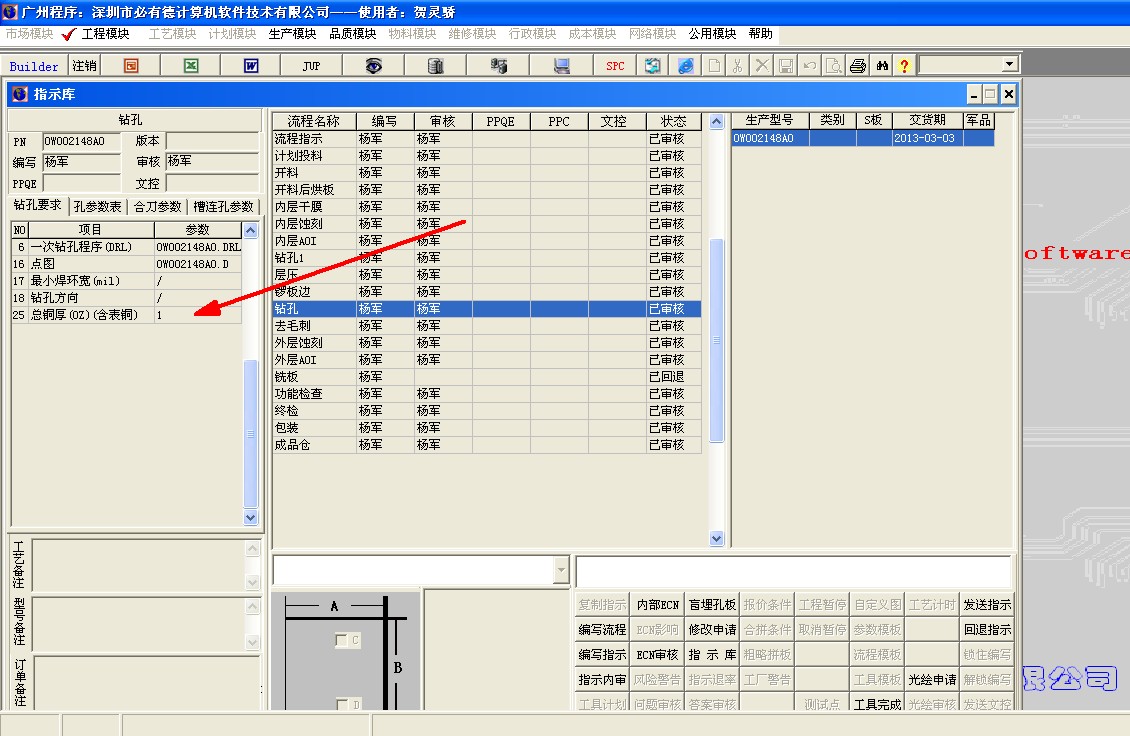Click the parameter list scroll-up arrow

251,231
